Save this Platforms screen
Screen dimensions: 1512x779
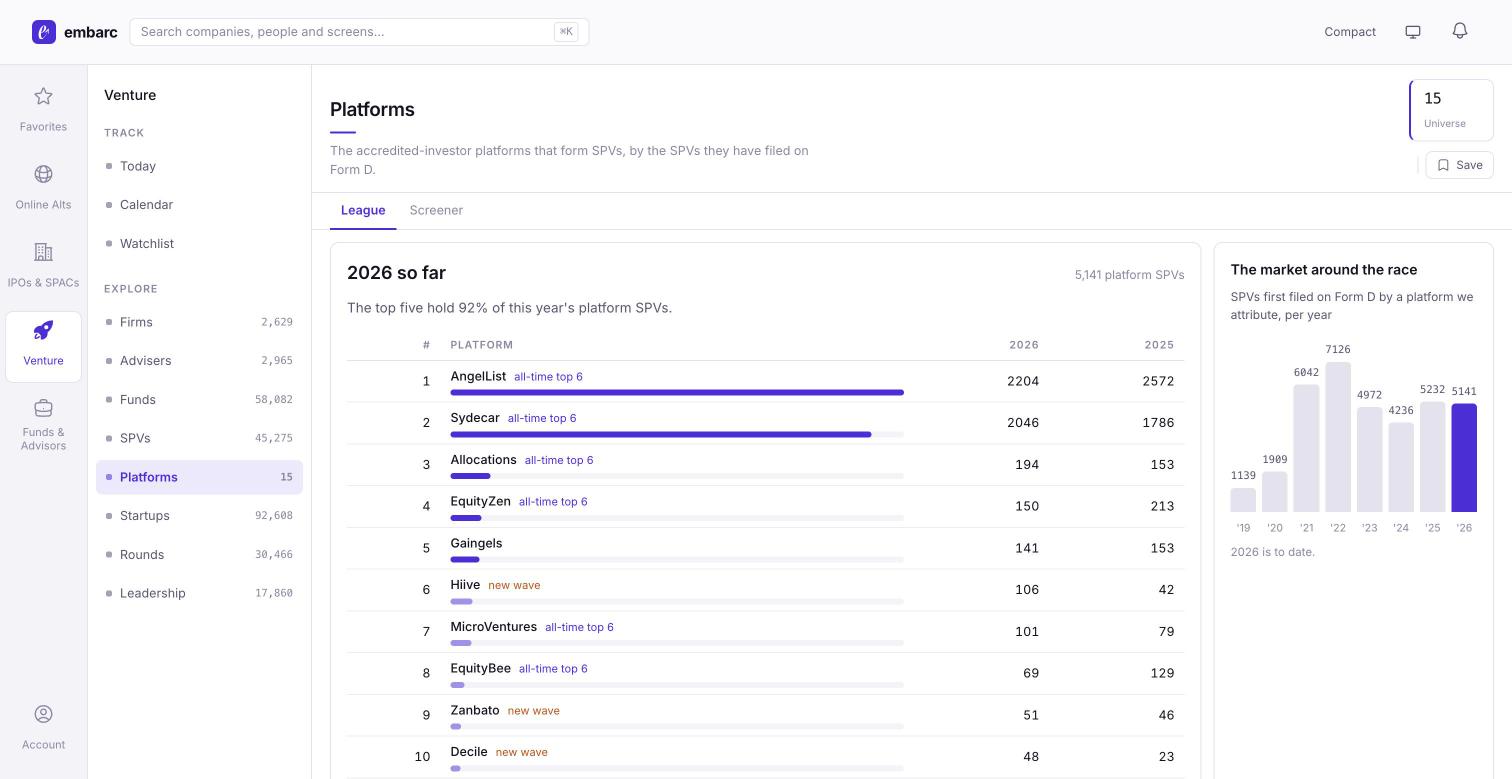point(1460,165)
